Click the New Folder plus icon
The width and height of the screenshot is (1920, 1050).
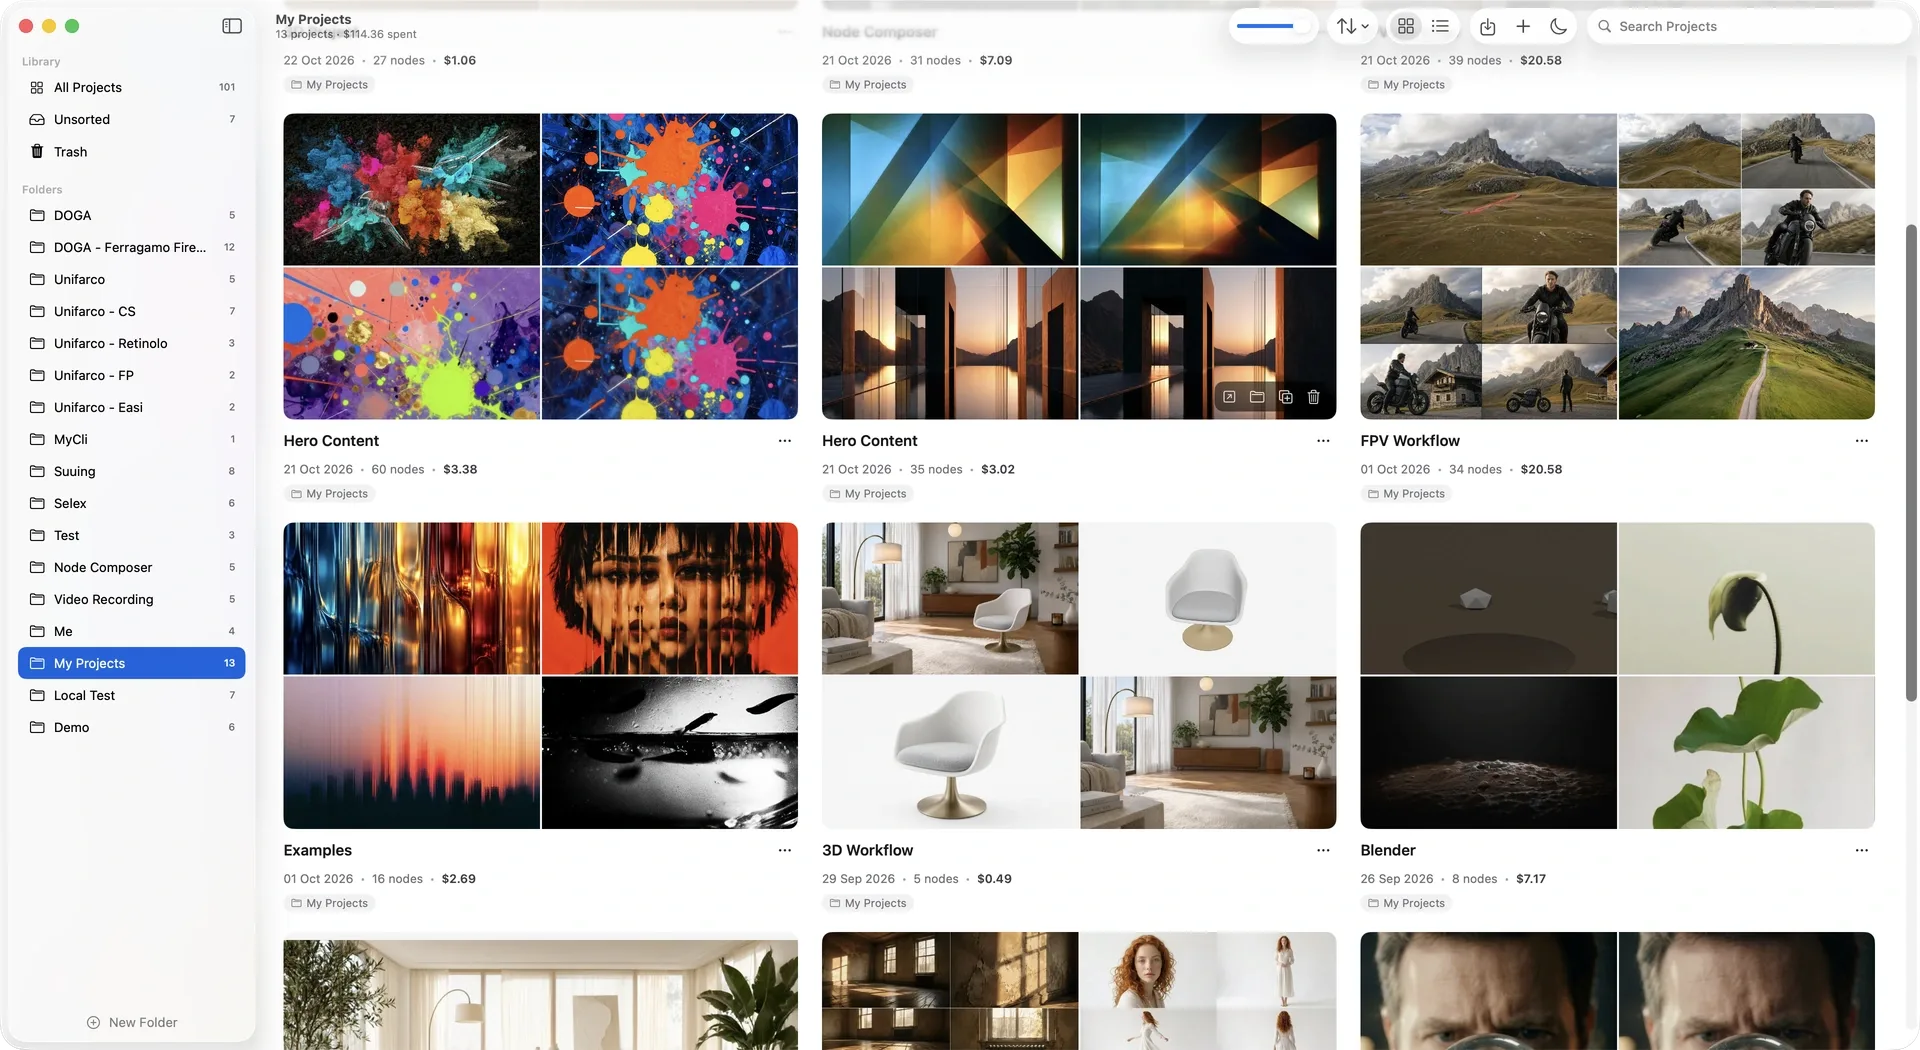pyautogui.click(x=93, y=1022)
